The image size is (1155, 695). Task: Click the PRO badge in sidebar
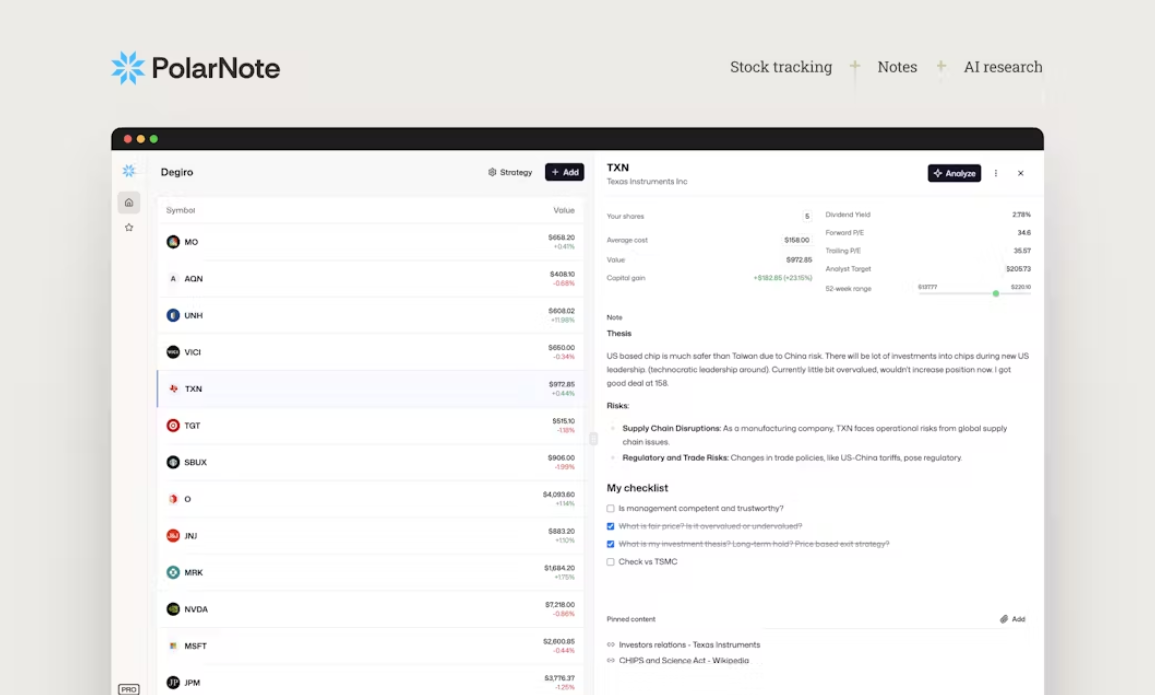tap(129, 689)
